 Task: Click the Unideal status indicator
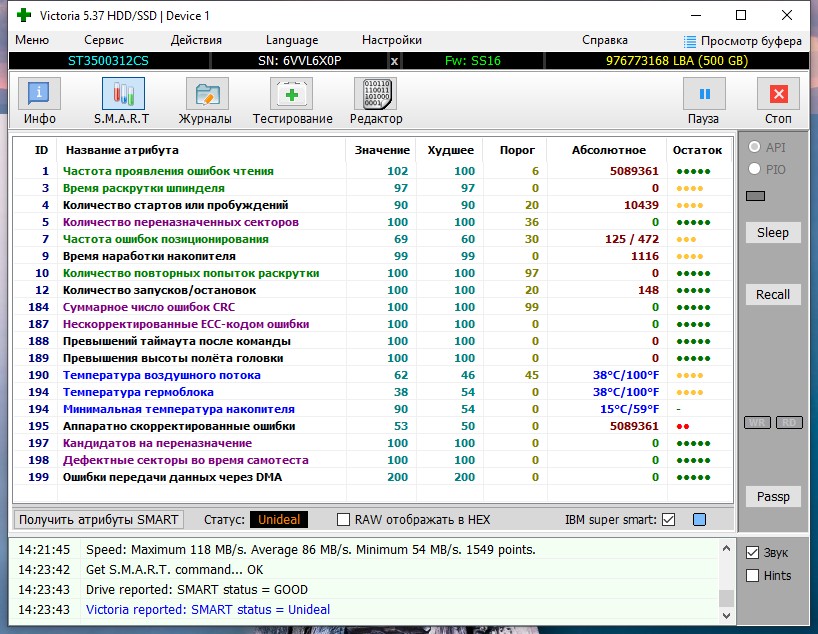(x=279, y=520)
